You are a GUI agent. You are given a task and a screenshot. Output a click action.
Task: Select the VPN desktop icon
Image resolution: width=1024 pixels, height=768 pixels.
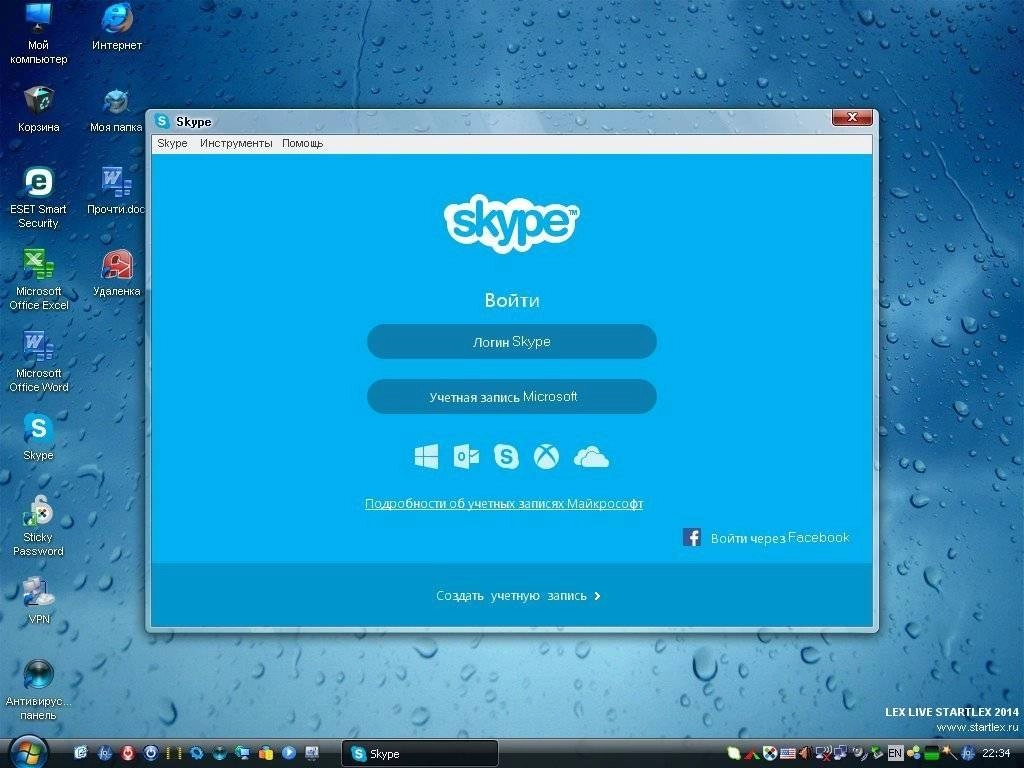39,601
